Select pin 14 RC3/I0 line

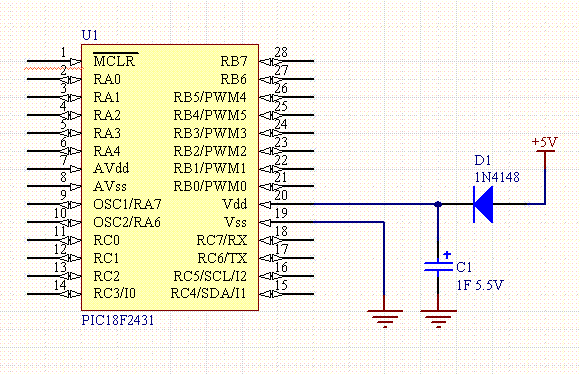[x=54, y=294]
